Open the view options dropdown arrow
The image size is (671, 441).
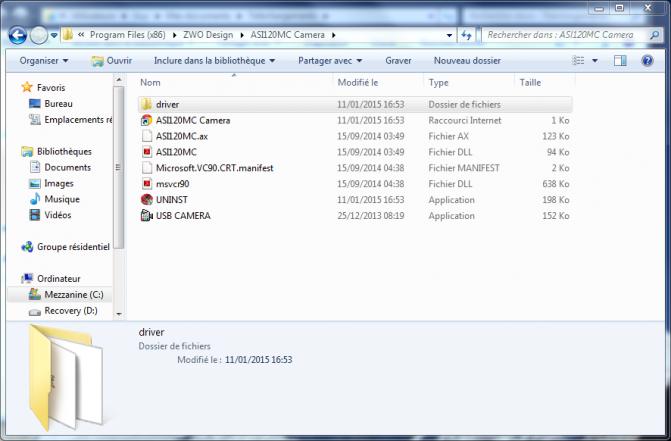594,61
